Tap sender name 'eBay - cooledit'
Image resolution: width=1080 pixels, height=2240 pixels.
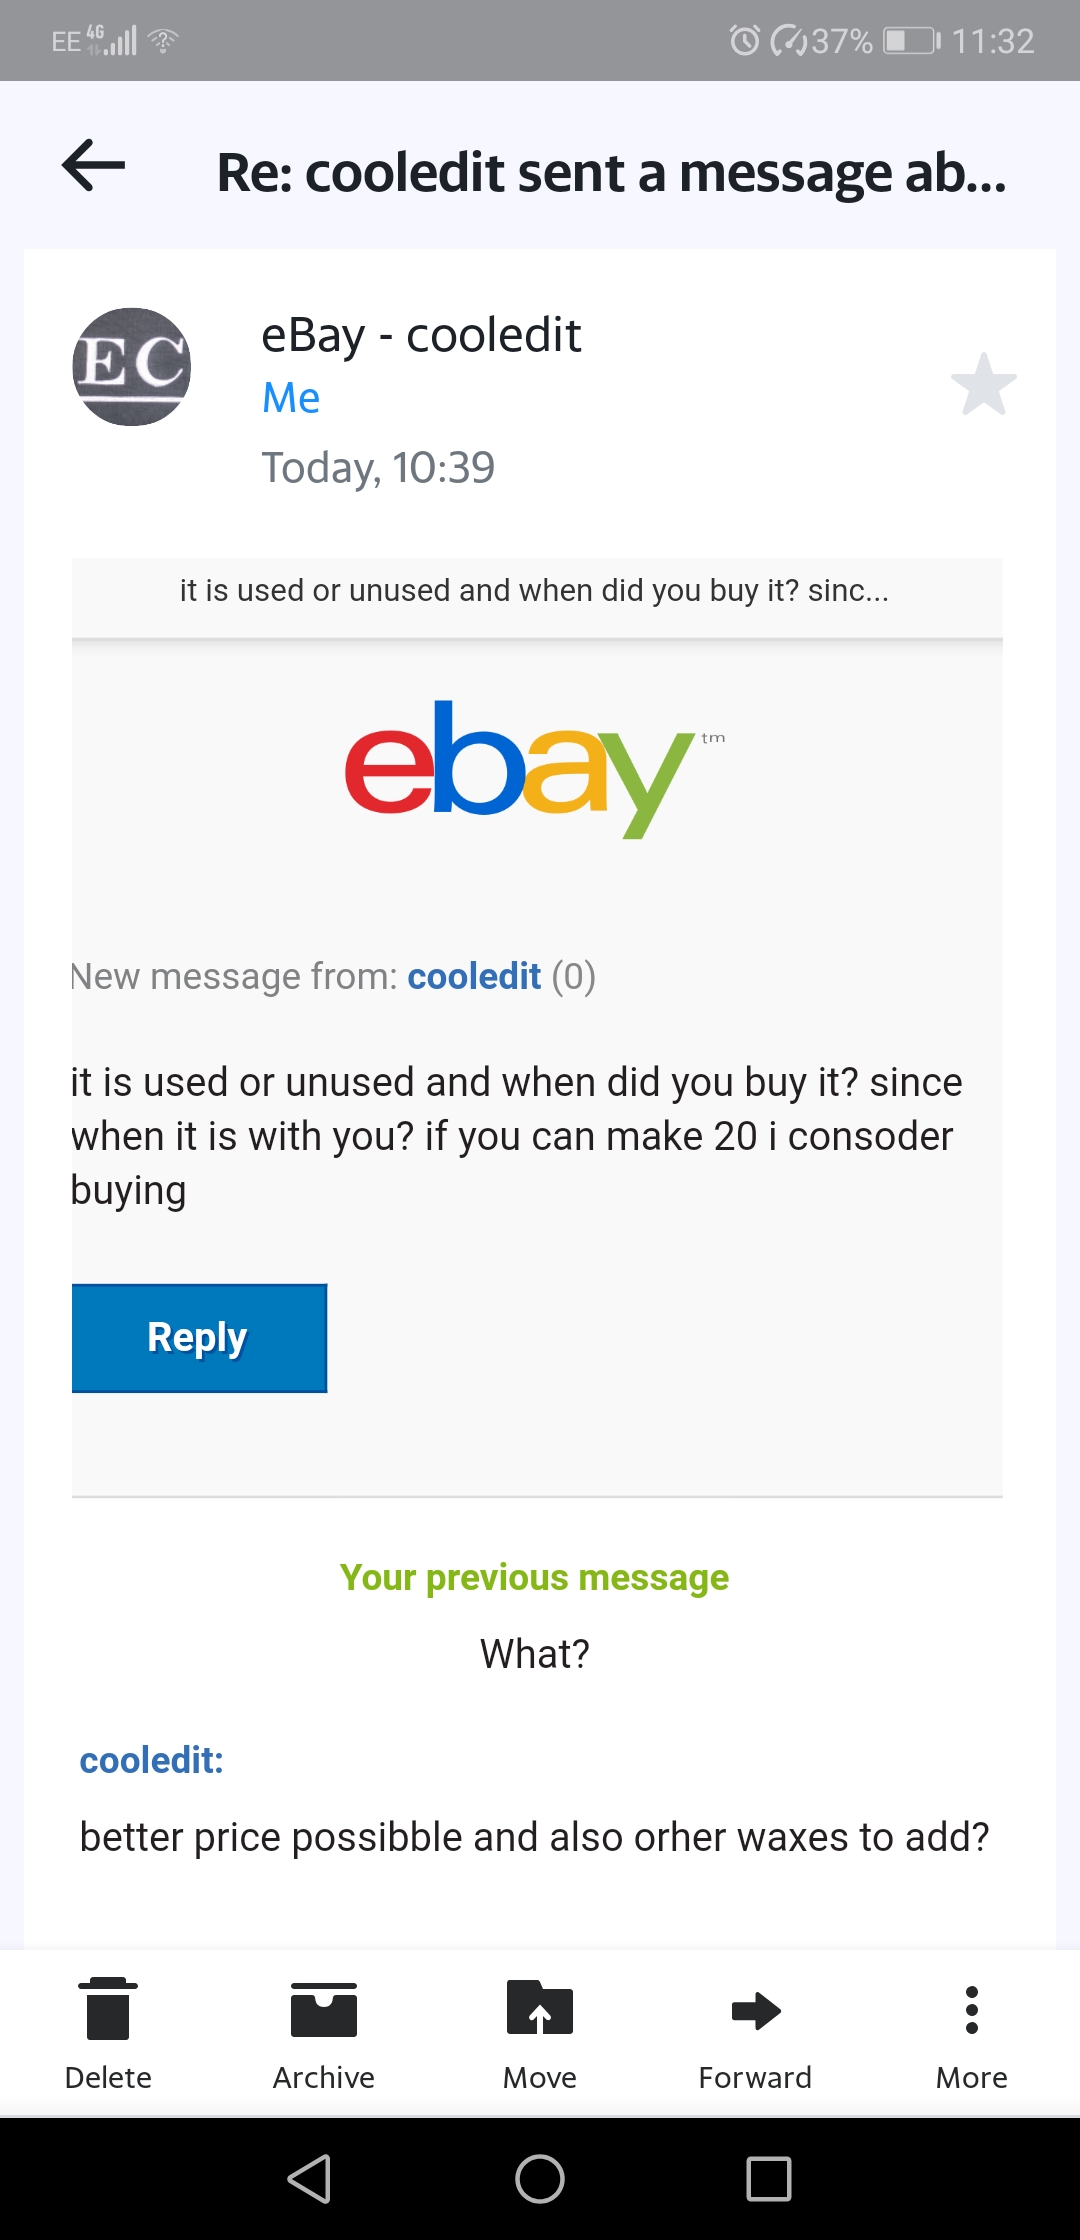(421, 335)
